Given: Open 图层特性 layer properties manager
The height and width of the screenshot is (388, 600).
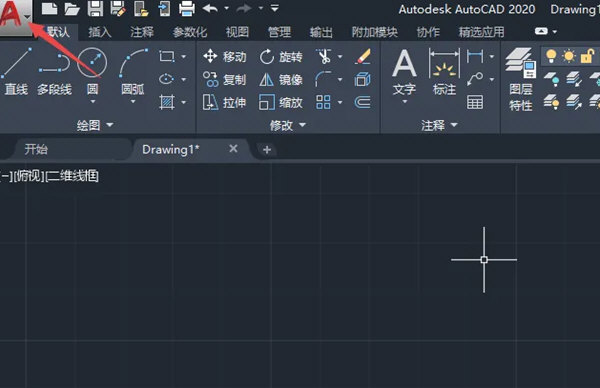Looking at the screenshot, I should [521, 80].
